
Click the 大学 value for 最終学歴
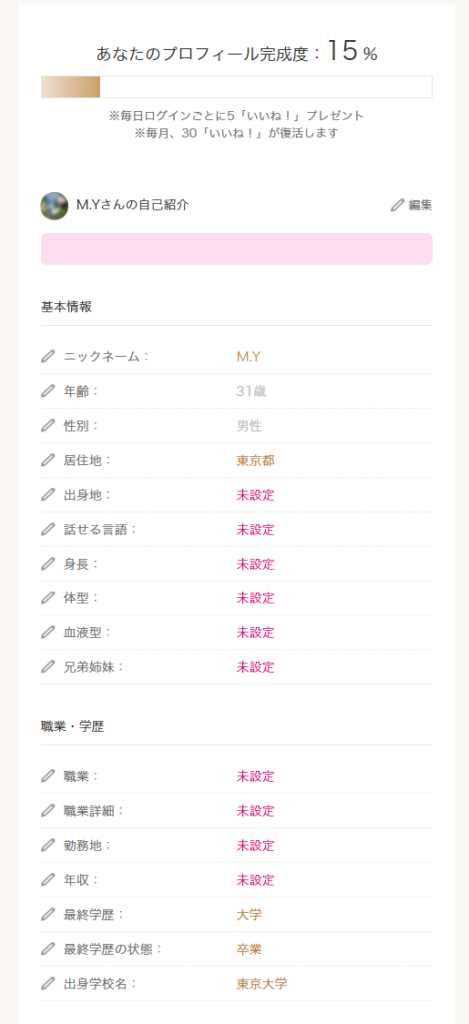[249, 914]
